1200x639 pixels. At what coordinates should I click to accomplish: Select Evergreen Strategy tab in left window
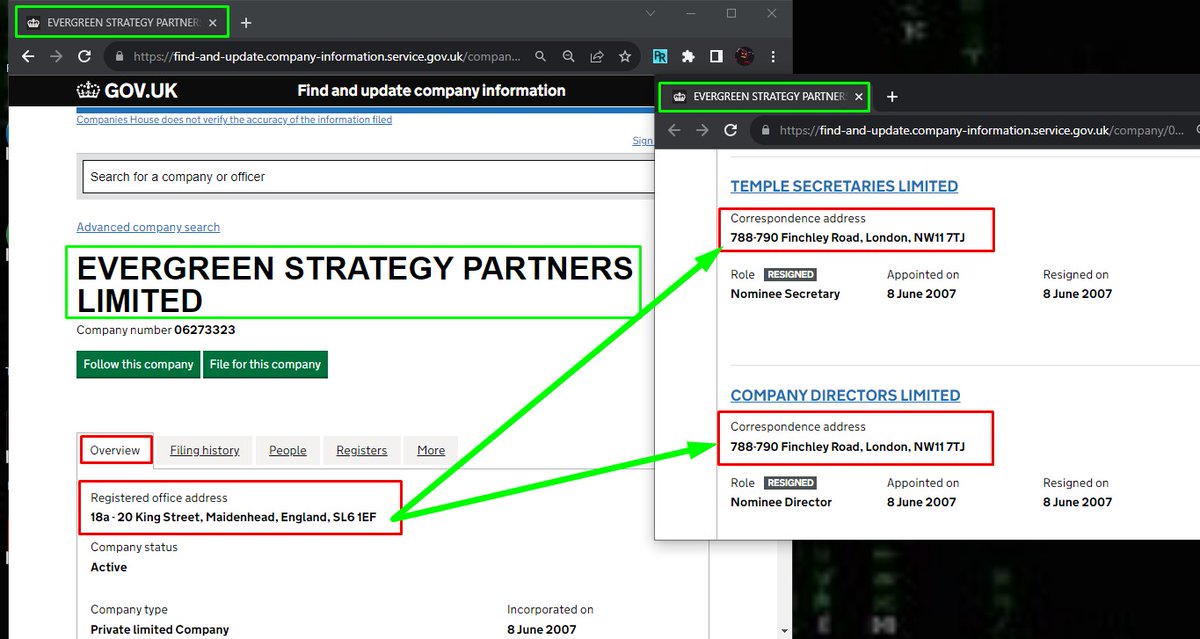[121, 22]
